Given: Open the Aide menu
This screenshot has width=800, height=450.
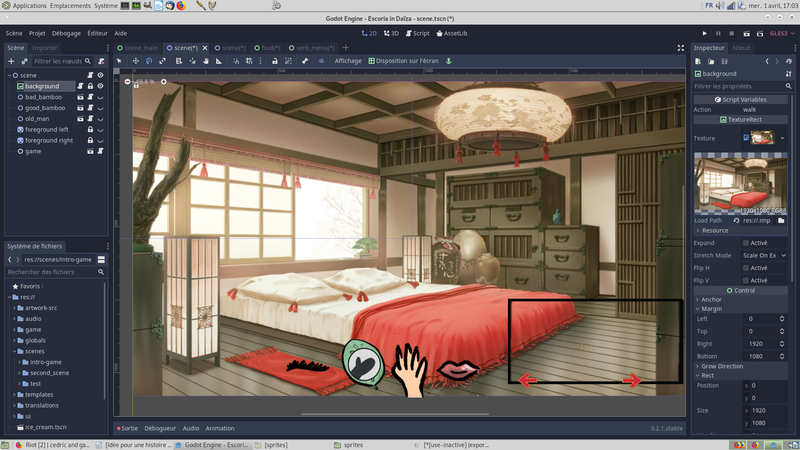Looking at the screenshot, I should [x=120, y=34].
